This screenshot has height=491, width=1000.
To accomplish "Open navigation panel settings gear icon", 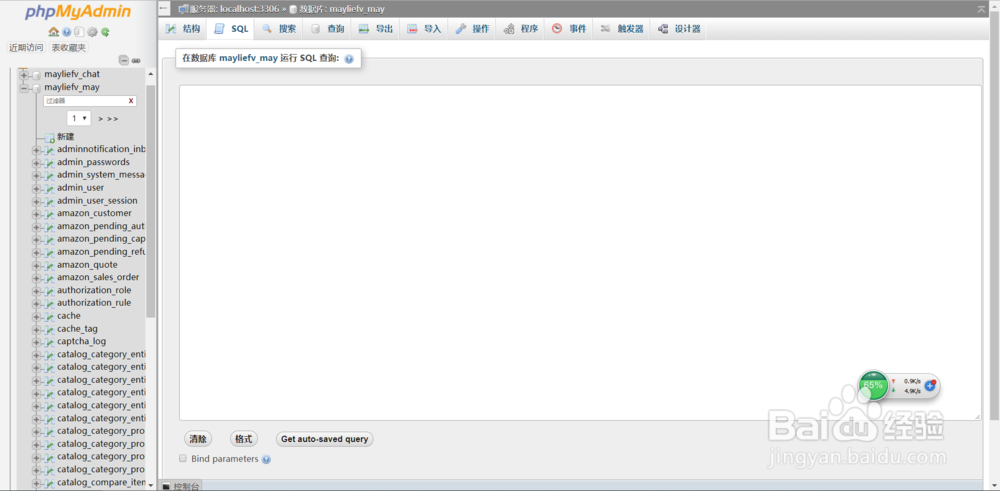I will click(92, 32).
